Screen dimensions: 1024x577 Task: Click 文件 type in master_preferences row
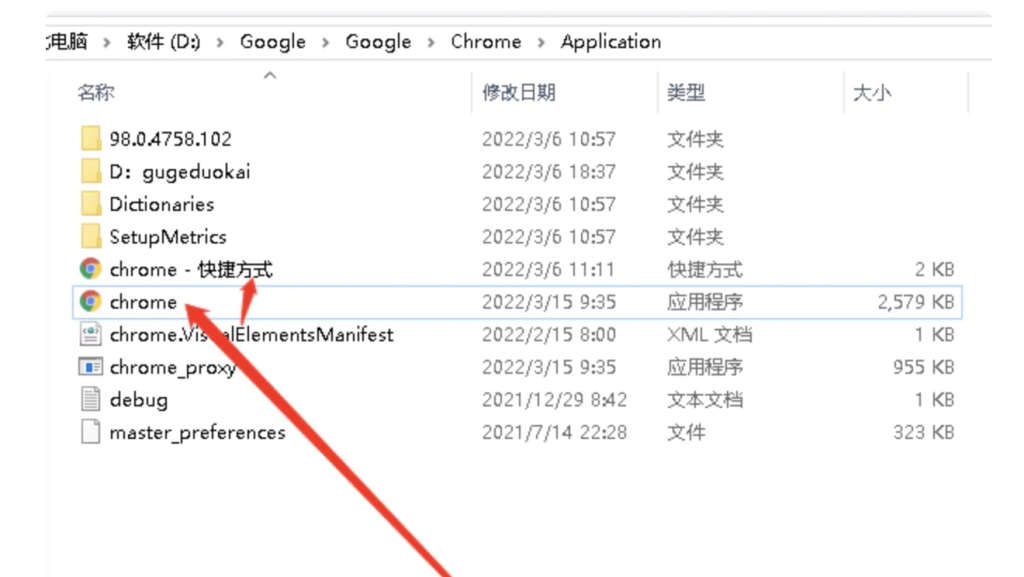click(686, 433)
